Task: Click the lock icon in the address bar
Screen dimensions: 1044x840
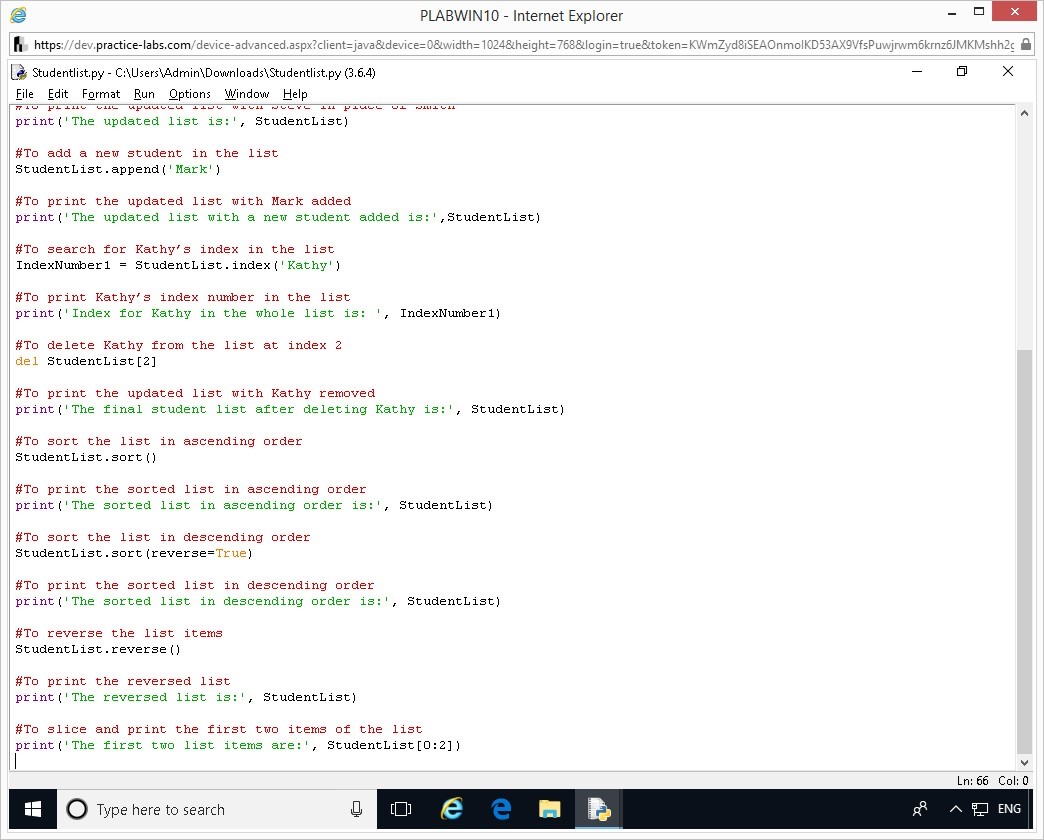Action: [x=1026, y=45]
